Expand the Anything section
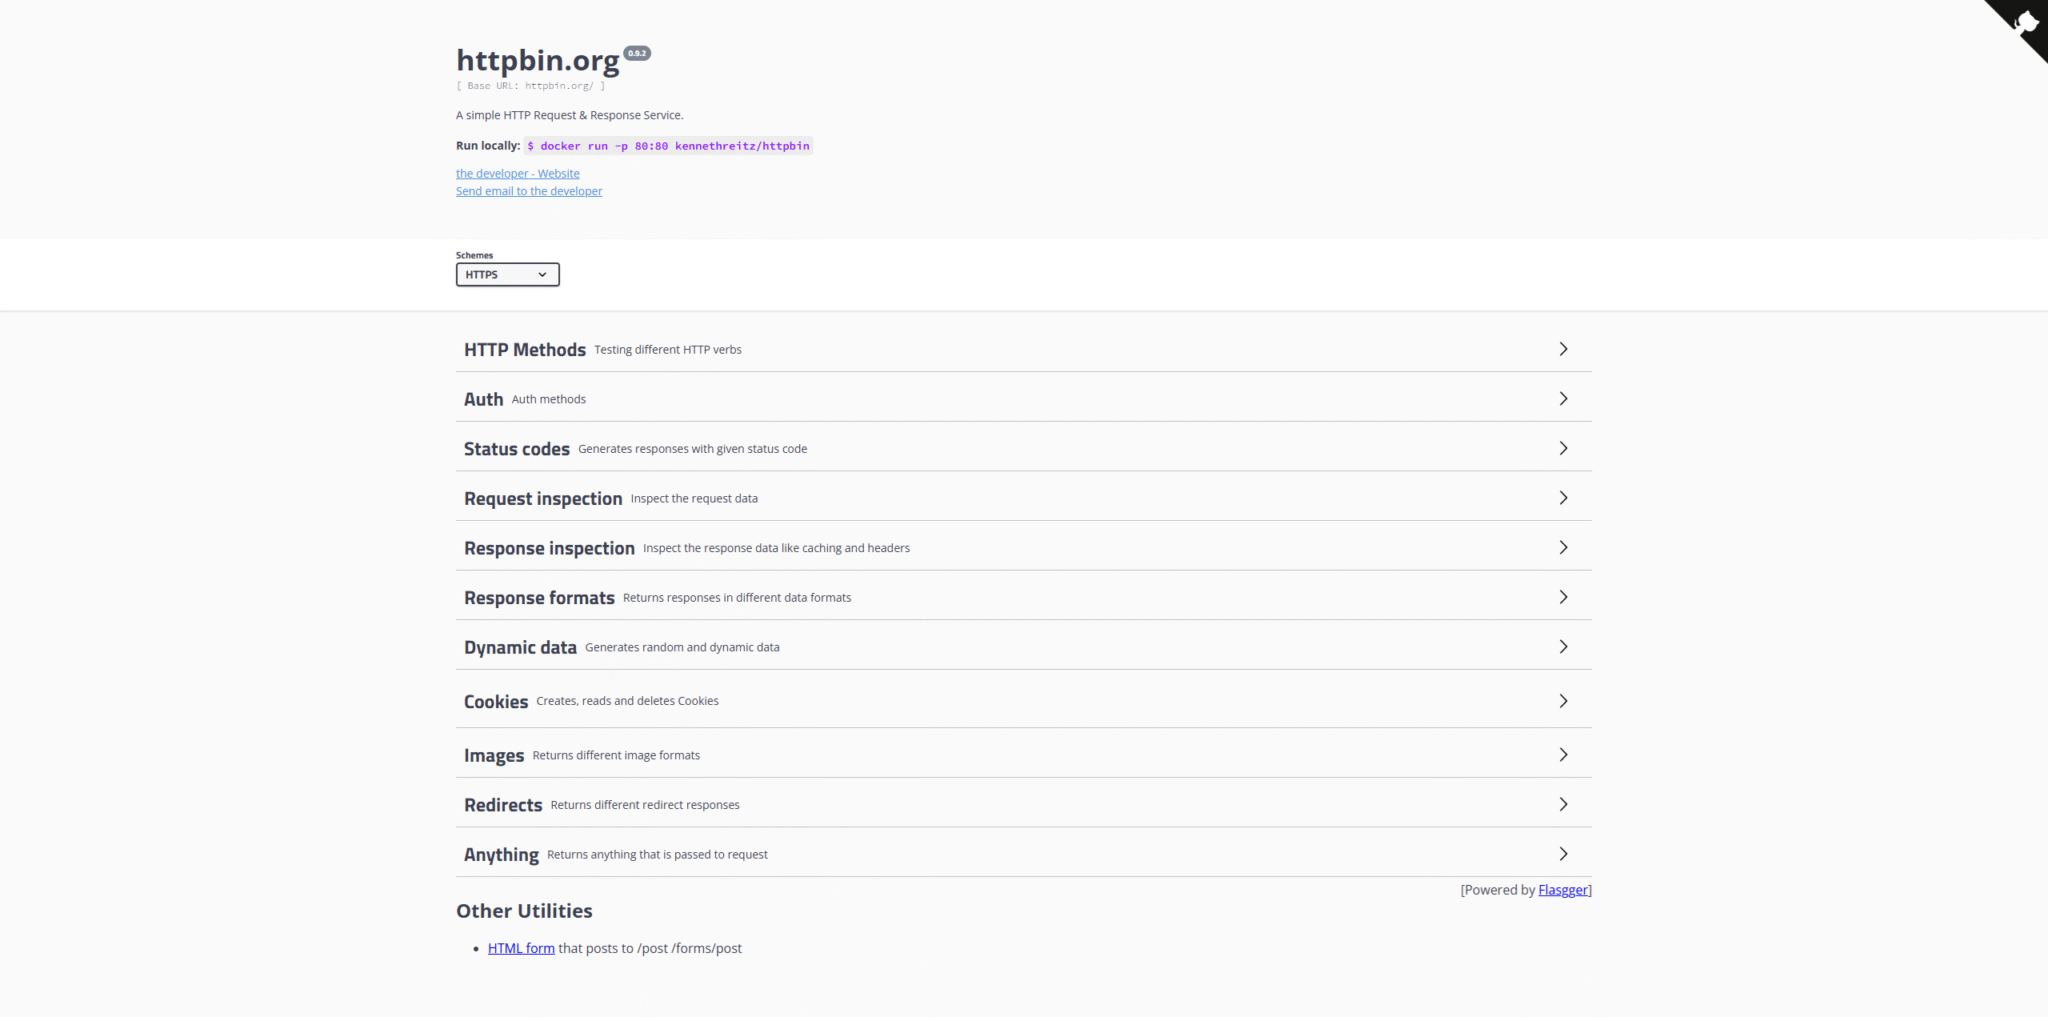2048x1017 pixels. [1563, 853]
